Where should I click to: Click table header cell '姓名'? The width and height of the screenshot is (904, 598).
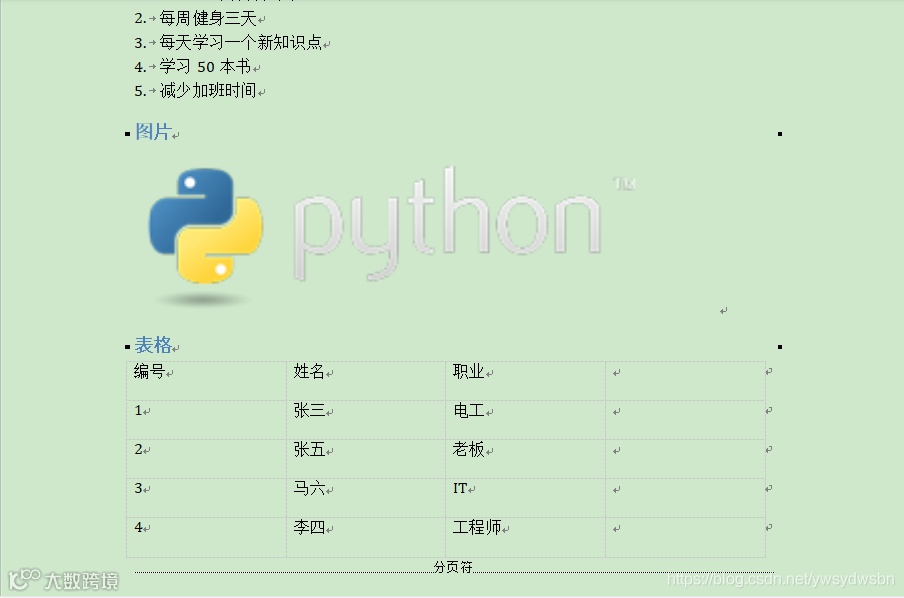366,381
